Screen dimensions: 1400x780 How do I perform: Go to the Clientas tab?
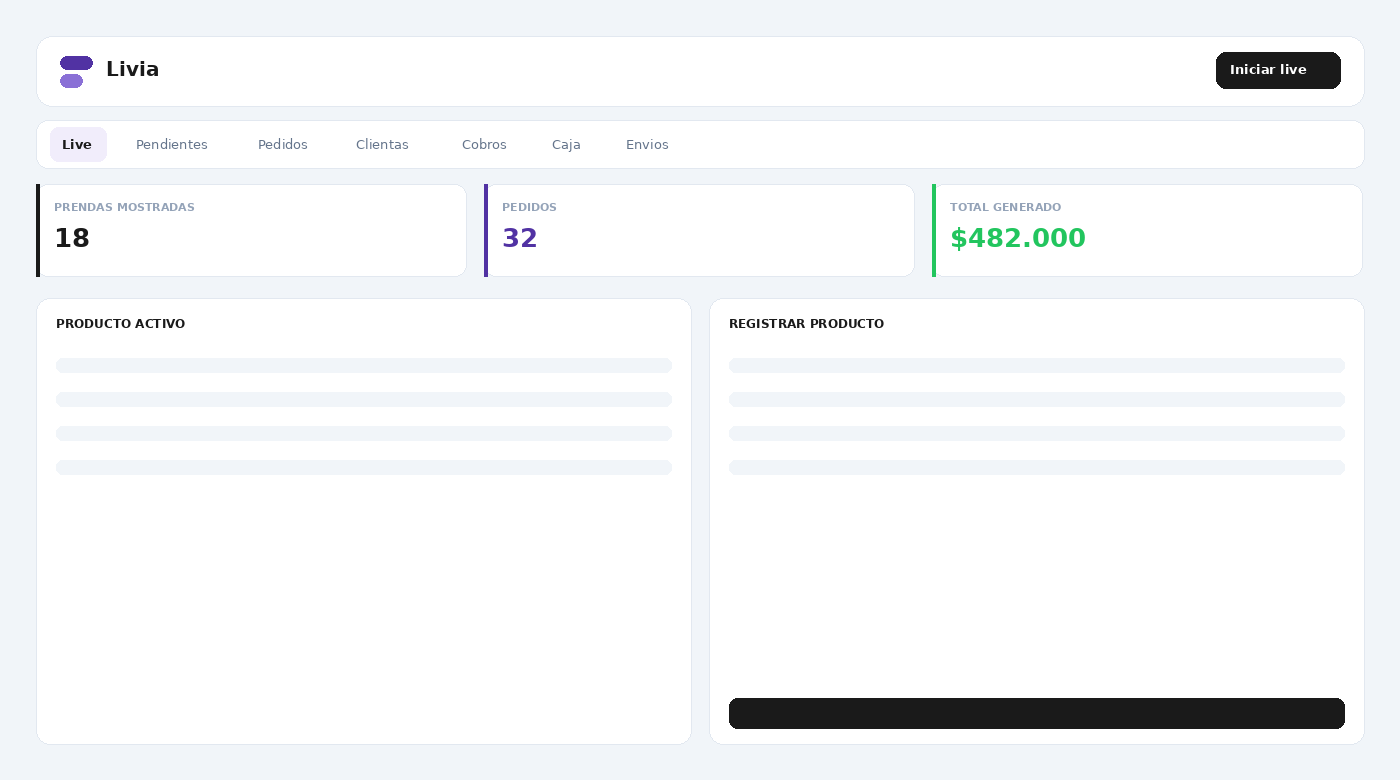tap(382, 144)
